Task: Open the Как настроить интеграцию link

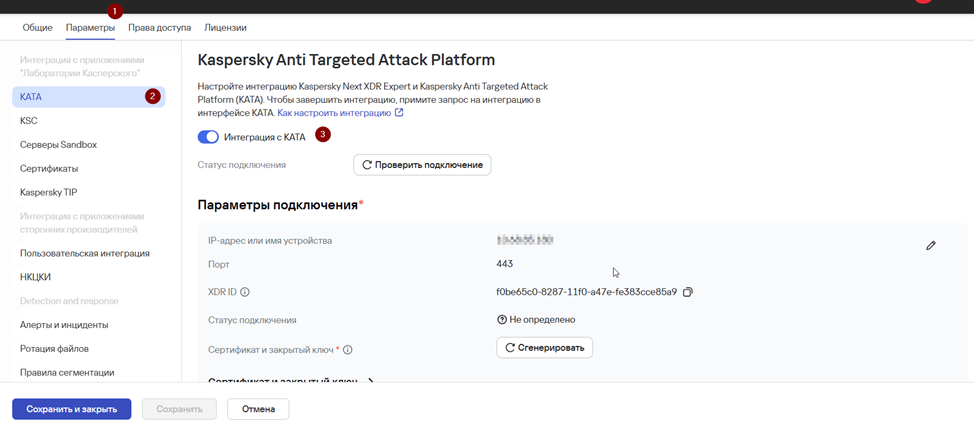Action: (334, 113)
